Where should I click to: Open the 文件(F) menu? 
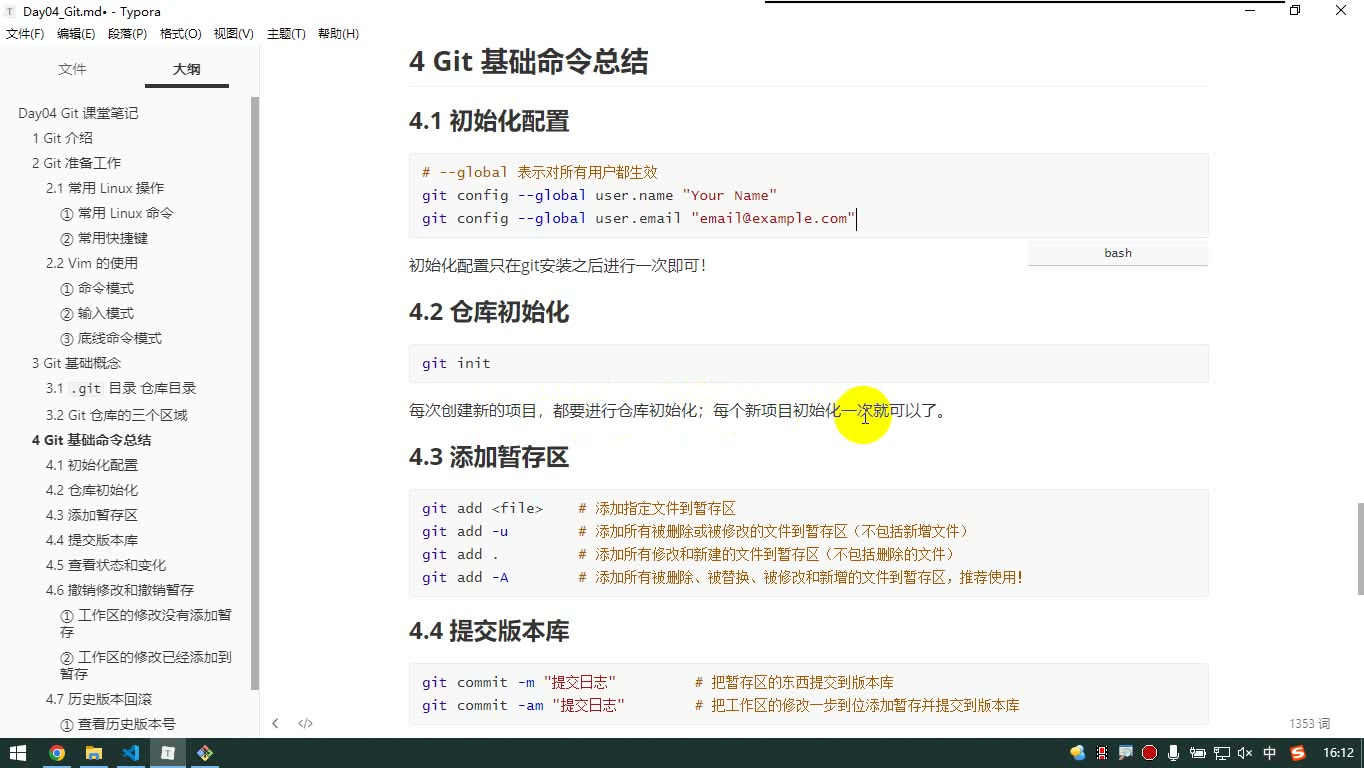click(x=25, y=34)
